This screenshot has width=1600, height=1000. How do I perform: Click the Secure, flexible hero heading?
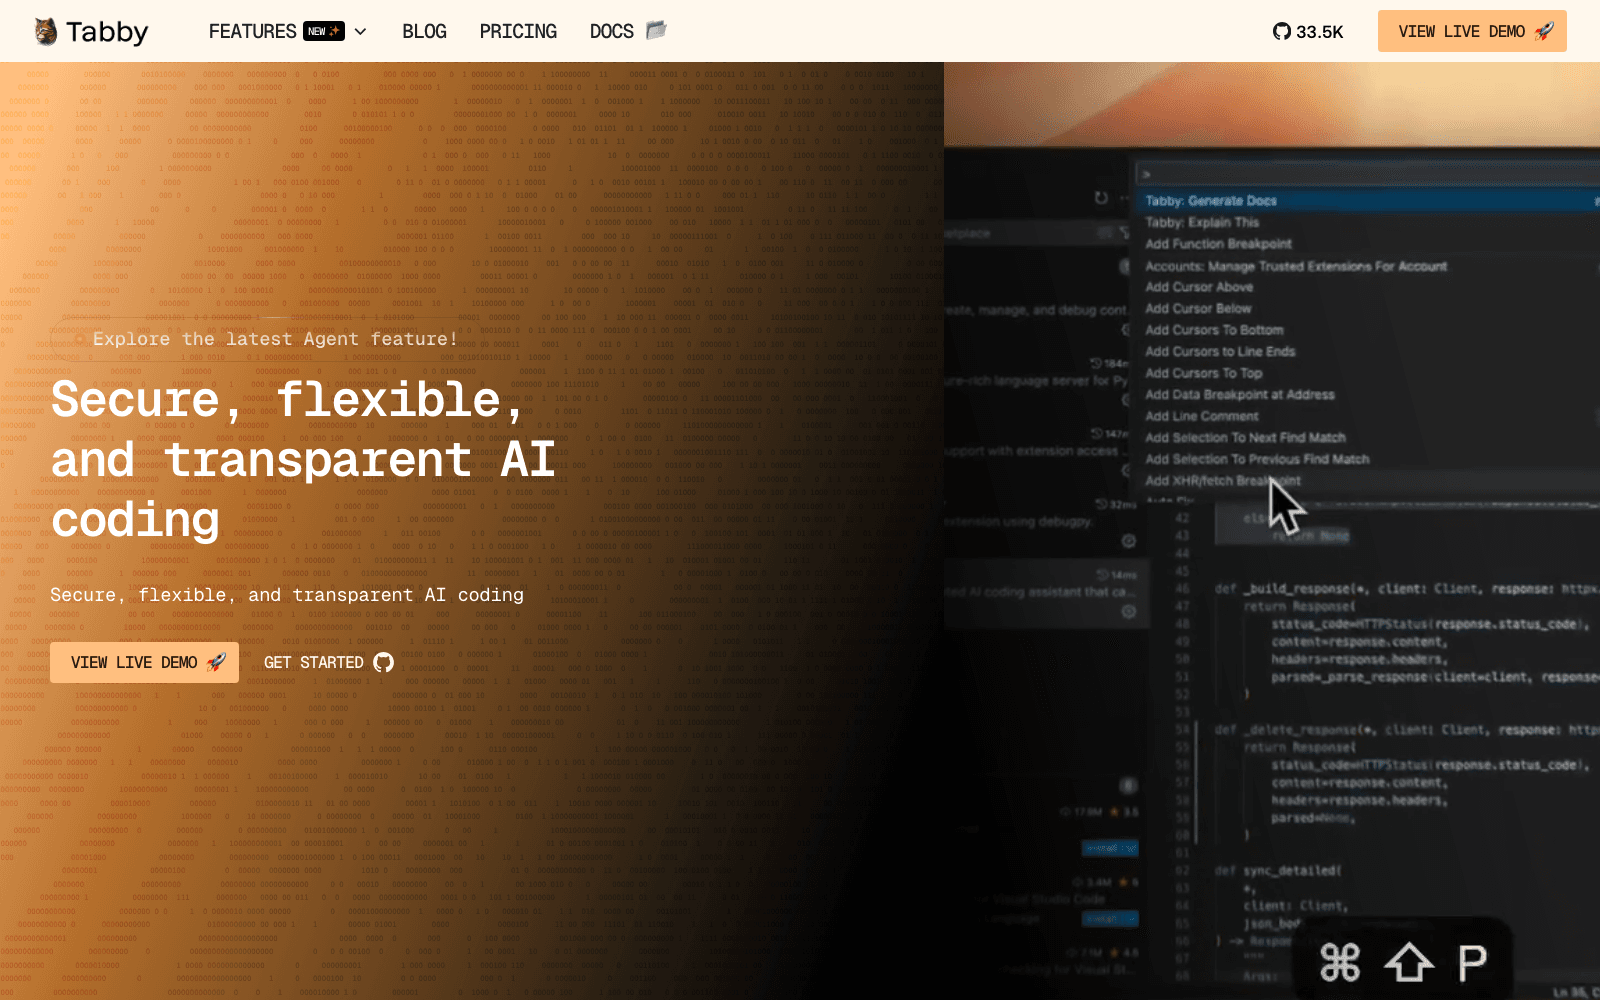point(303,459)
